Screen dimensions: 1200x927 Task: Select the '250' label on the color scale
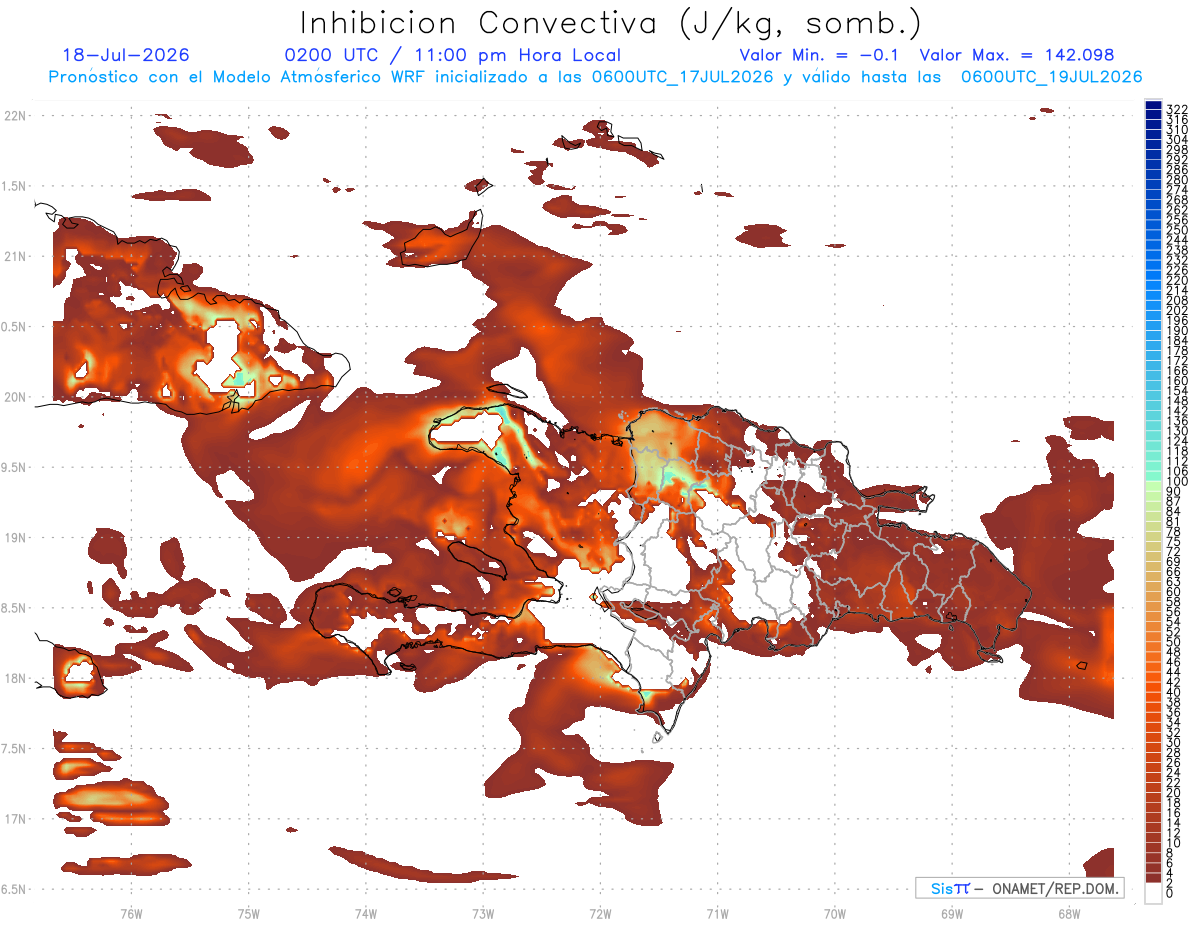pyautogui.click(x=1177, y=229)
